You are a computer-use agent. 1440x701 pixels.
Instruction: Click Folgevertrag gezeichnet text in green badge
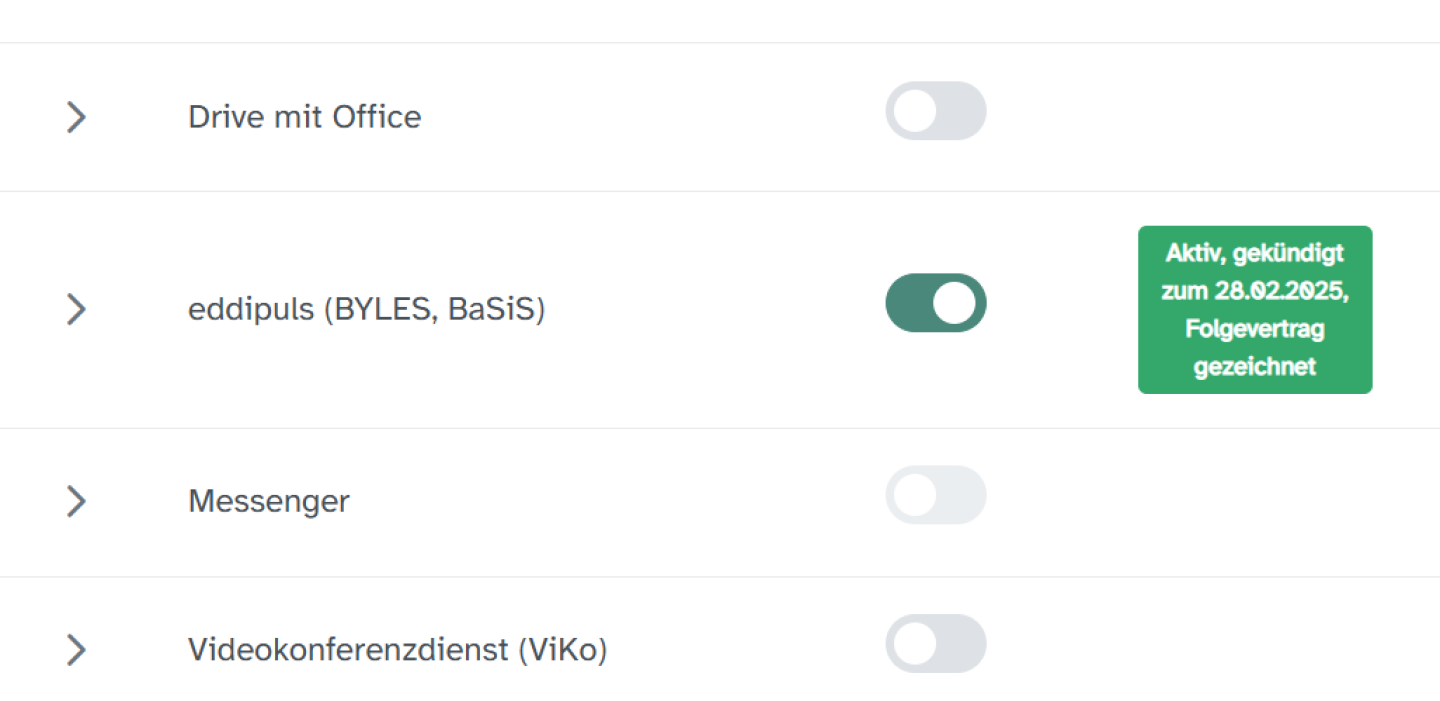[x=1254, y=347]
